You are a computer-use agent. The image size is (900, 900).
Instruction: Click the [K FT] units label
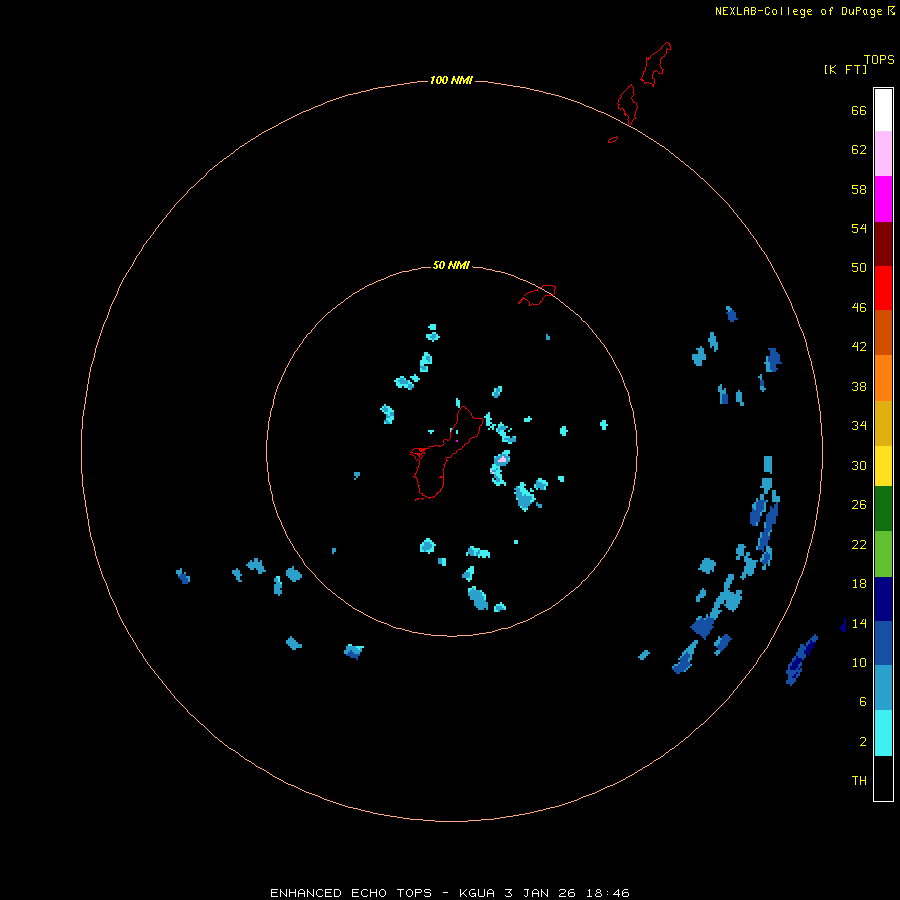tap(845, 69)
